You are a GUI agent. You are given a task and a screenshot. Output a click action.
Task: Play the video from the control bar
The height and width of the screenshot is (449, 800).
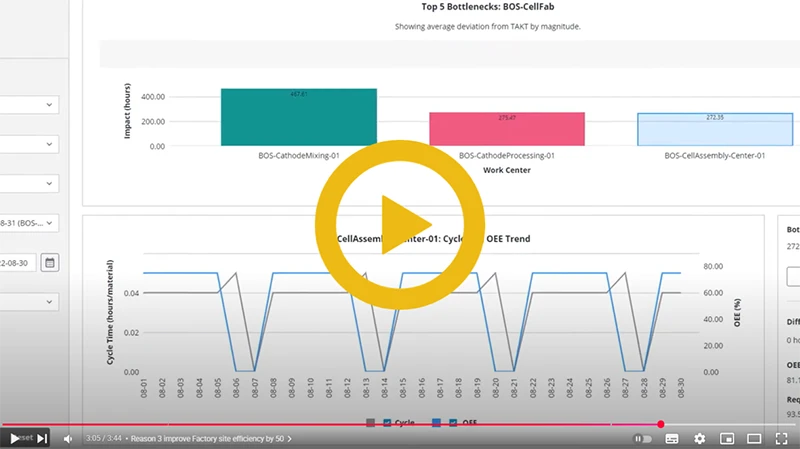click(15, 438)
